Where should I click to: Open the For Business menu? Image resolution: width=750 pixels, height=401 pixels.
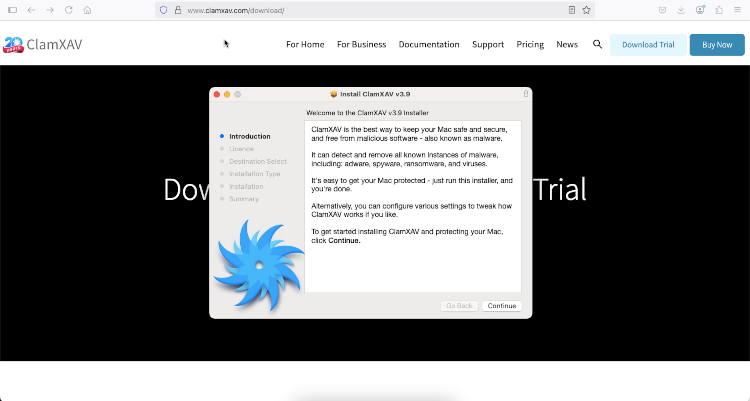(x=362, y=45)
